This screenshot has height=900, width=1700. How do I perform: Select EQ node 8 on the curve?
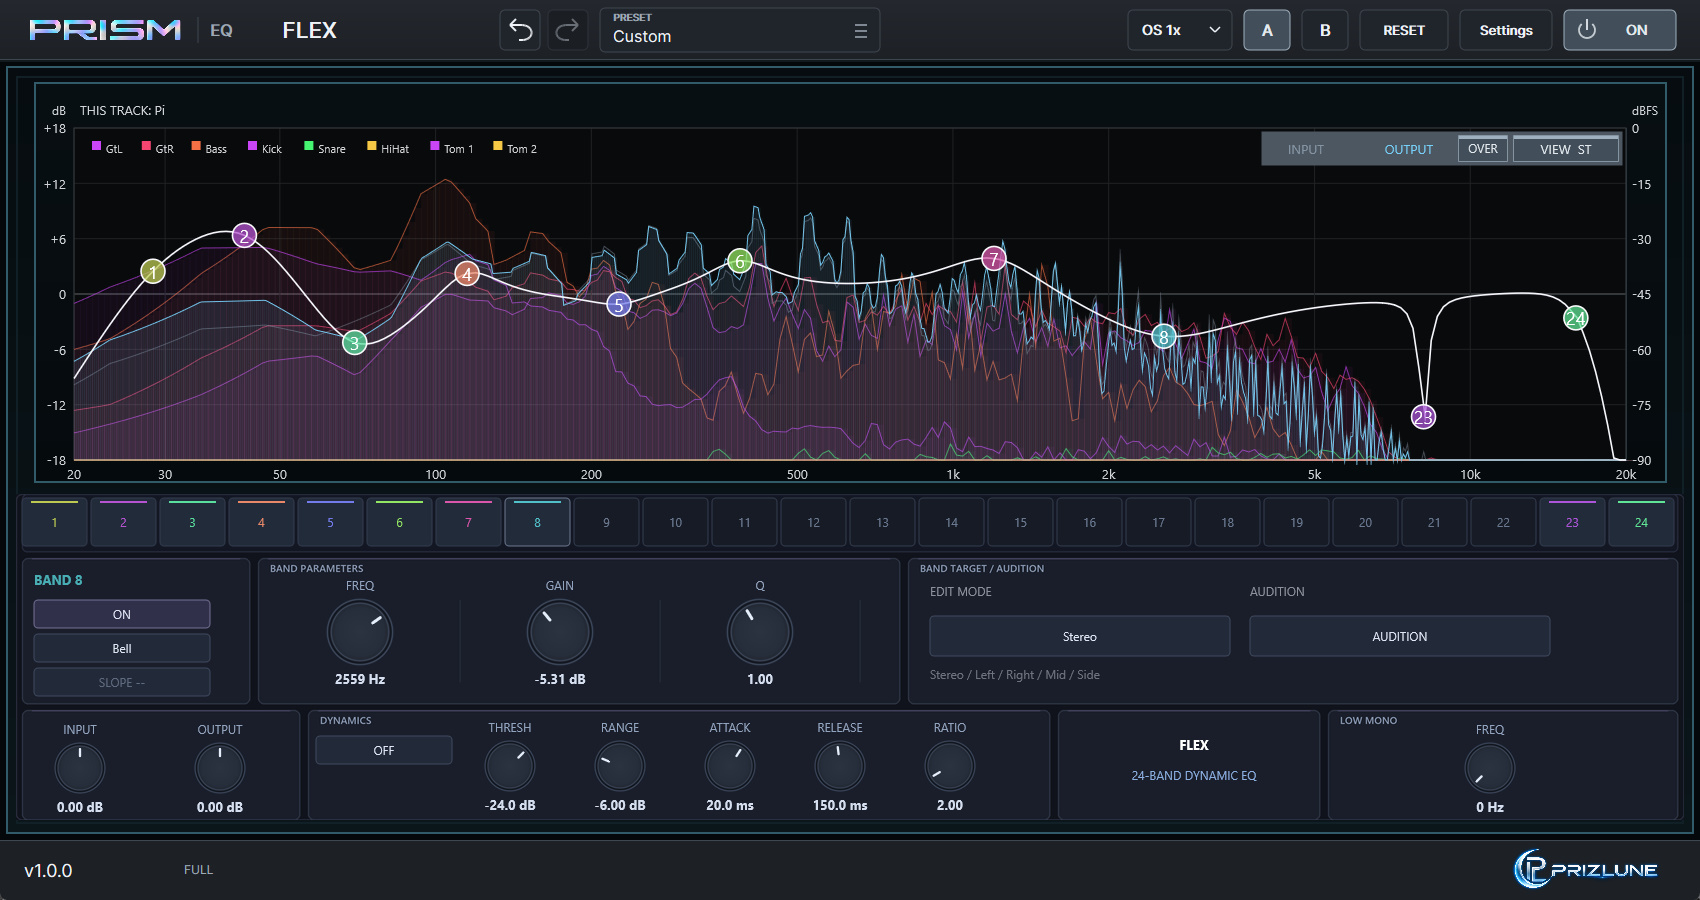tap(1163, 337)
